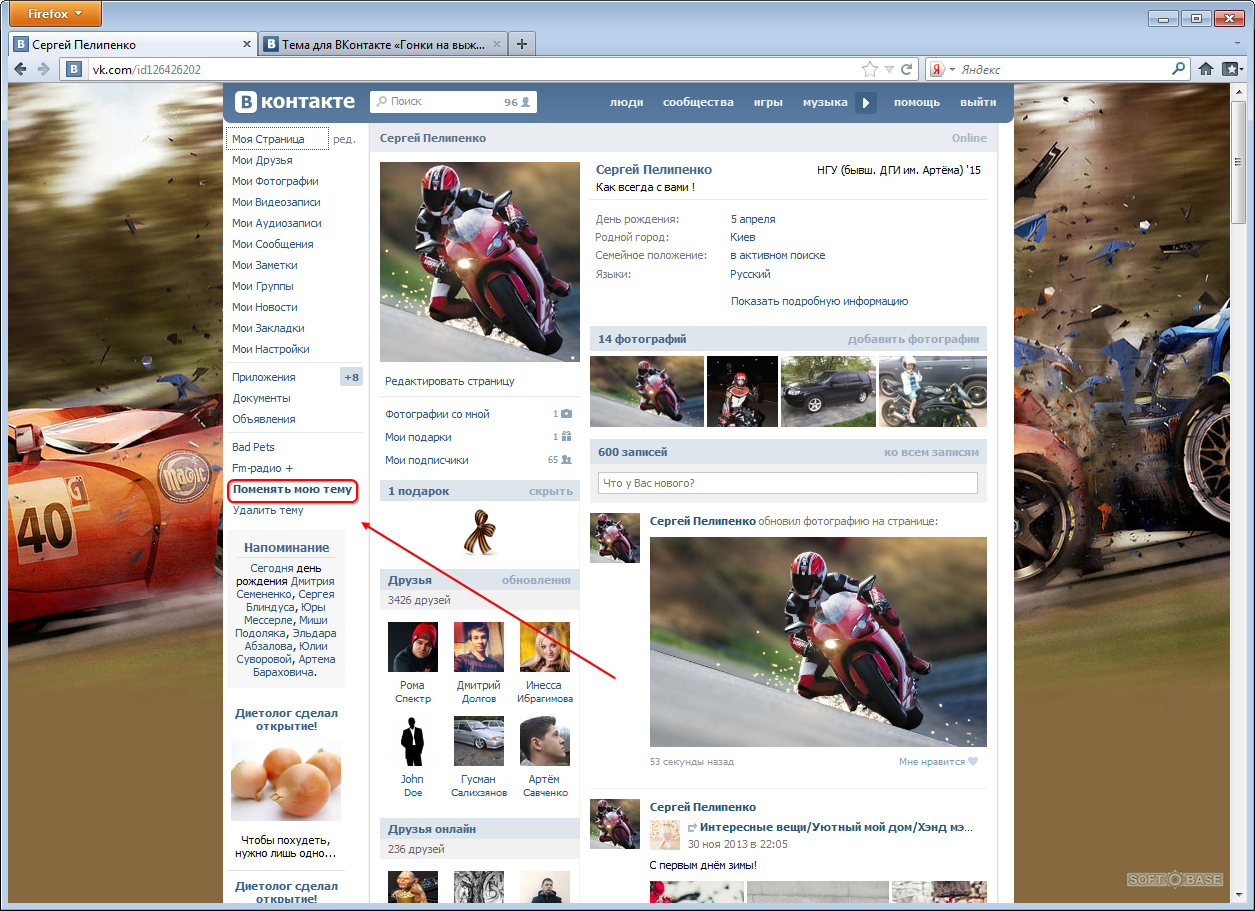1255x911 pixels.
Task: Click Мне нравится on the photo post
Action: 932,762
